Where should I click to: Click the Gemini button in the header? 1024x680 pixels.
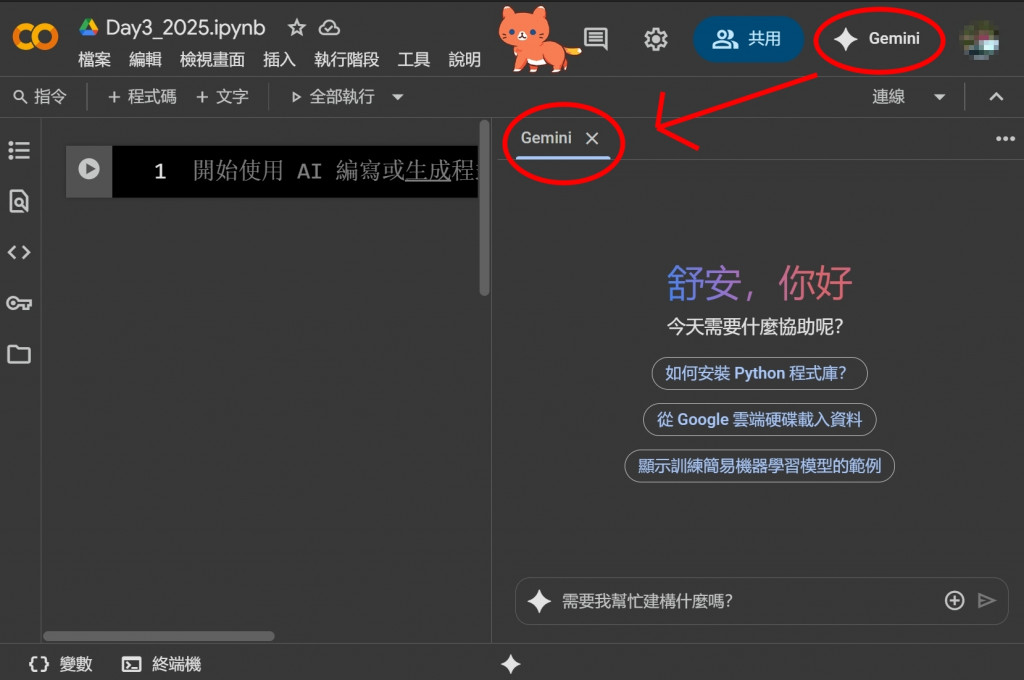878,39
